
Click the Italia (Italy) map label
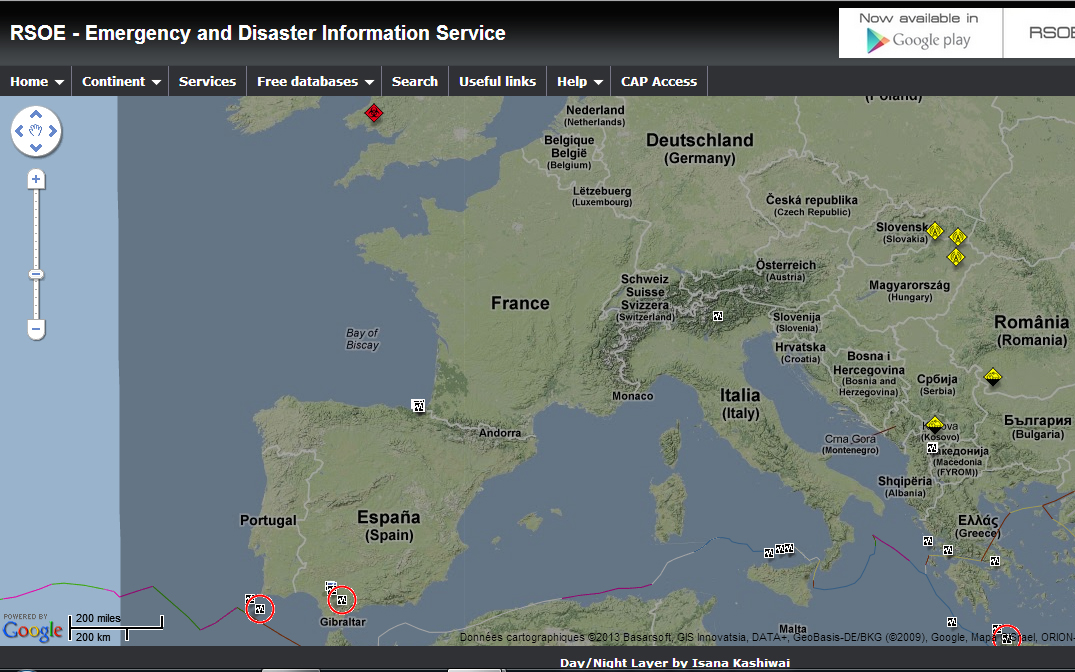tap(740, 403)
